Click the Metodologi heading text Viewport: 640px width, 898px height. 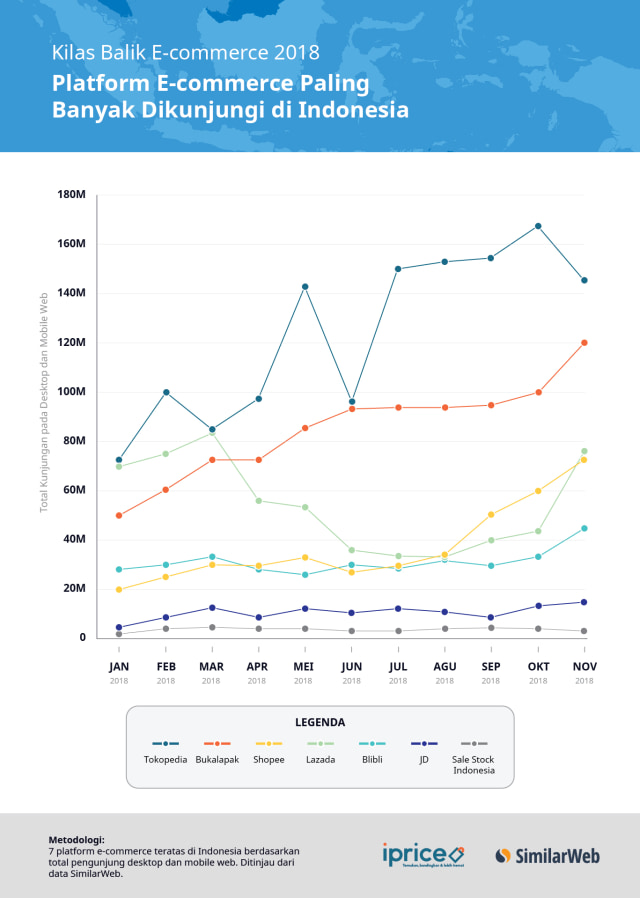pyautogui.click(x=76, y=840)
